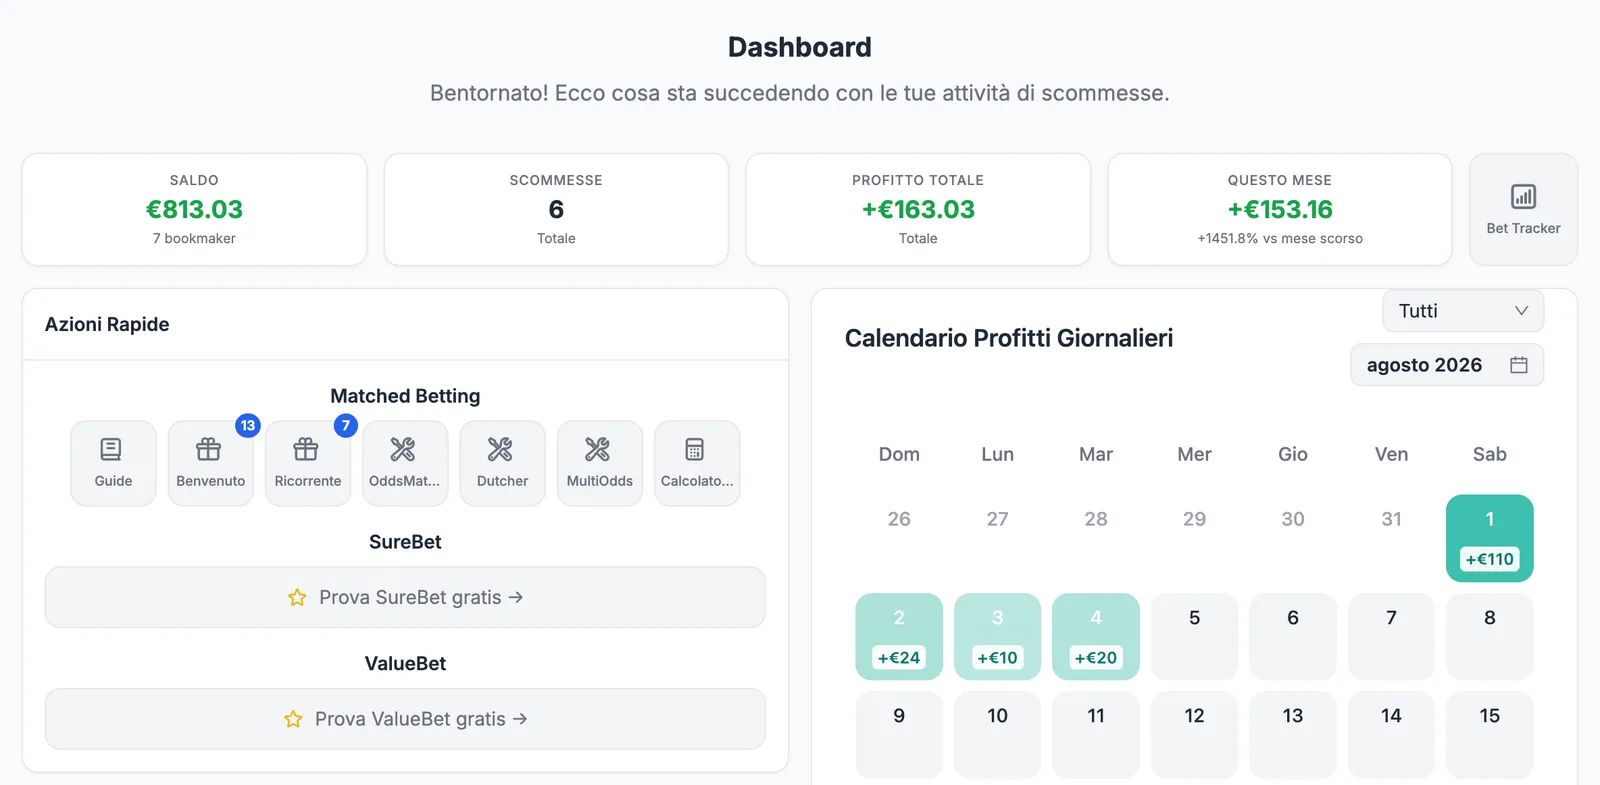
Task: Click the calendar icon beside agosto 2026
Action: tap(1519, 365)
